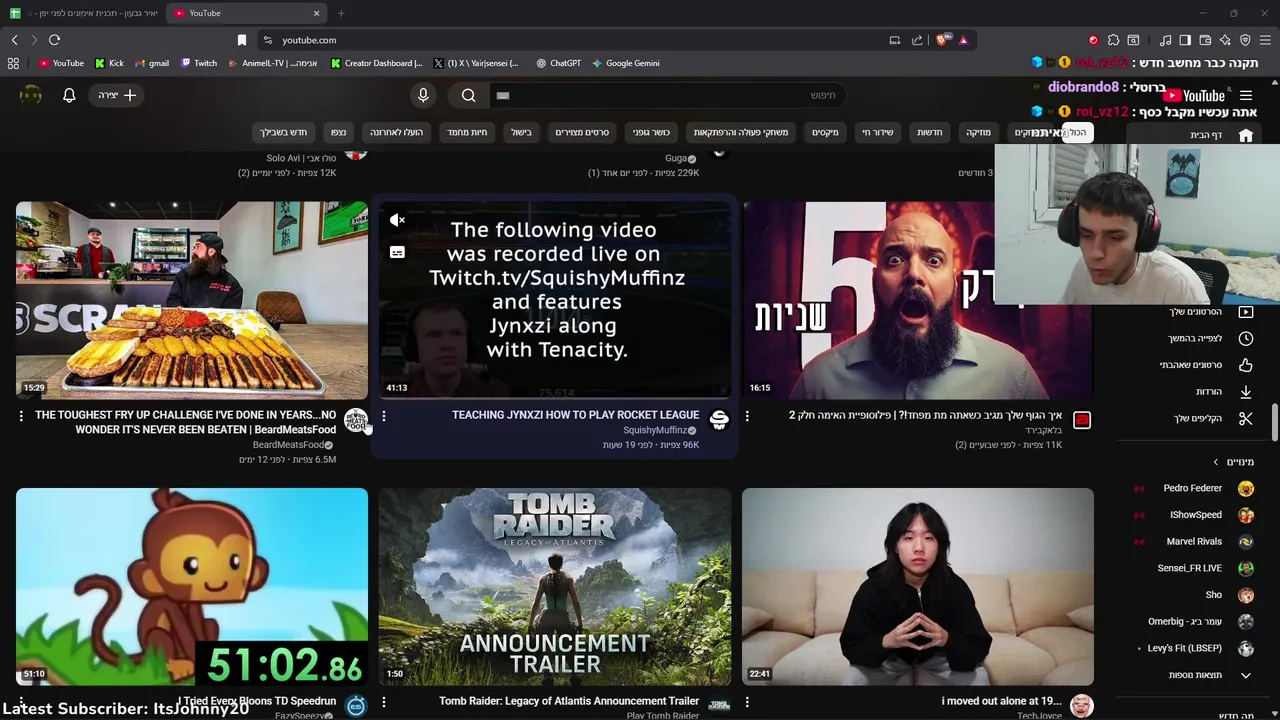Open the IShowSpeed subscription in the sidebar
This screenshot has height=720, width=1280.
(1196, 515)
